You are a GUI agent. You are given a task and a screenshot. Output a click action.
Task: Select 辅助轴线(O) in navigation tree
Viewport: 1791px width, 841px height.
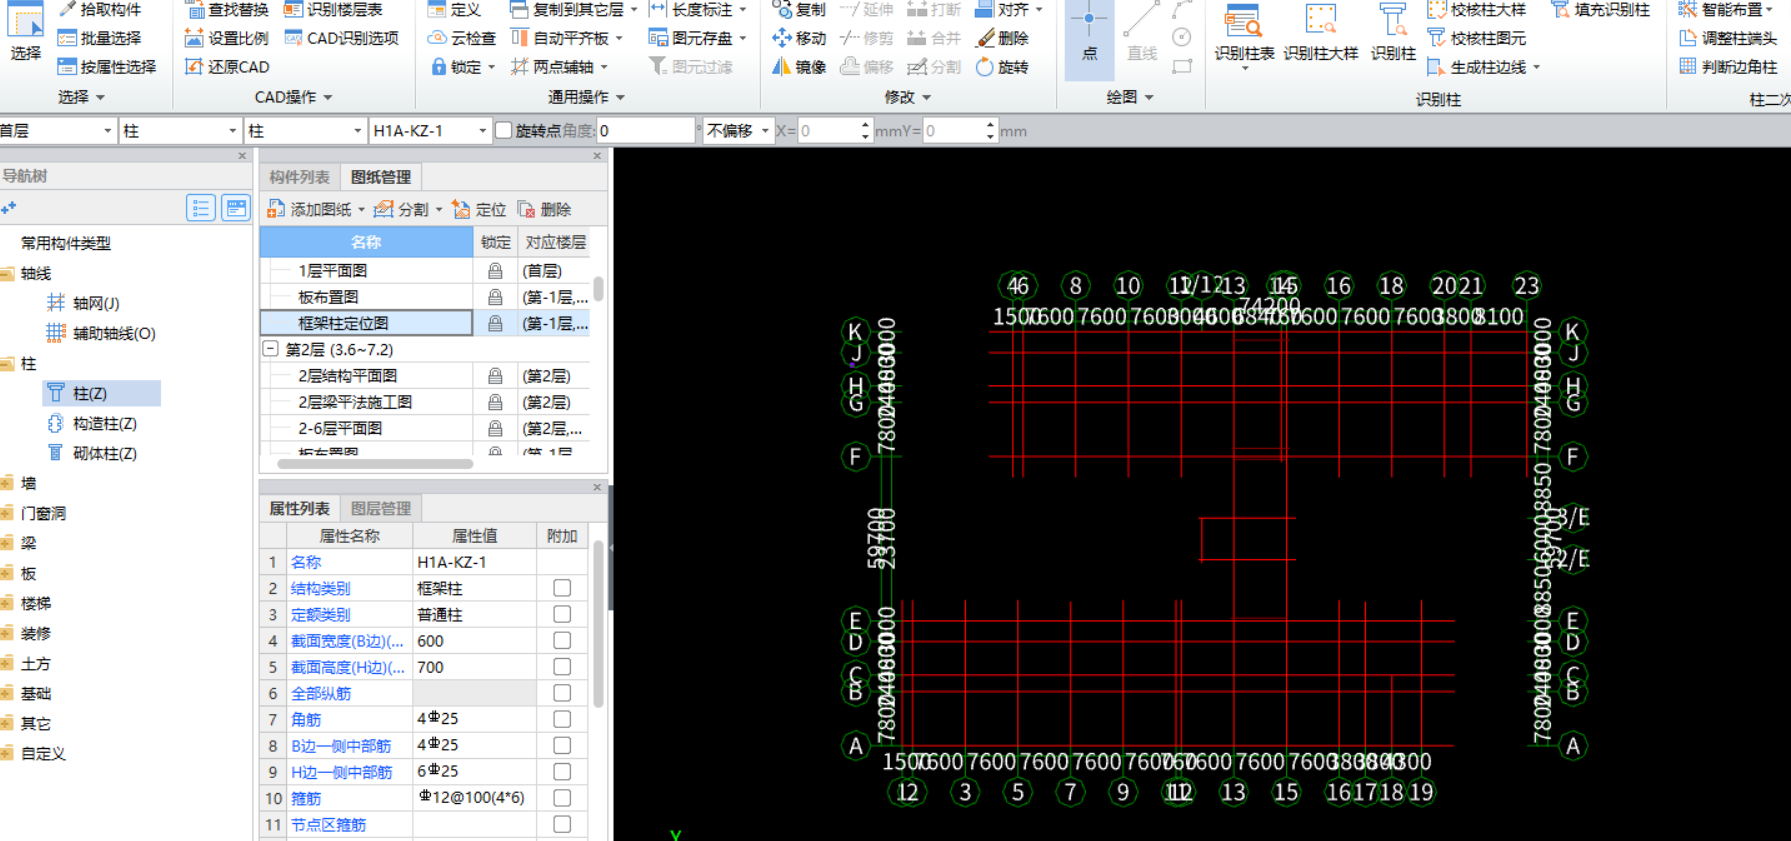[x=102, y=333]
